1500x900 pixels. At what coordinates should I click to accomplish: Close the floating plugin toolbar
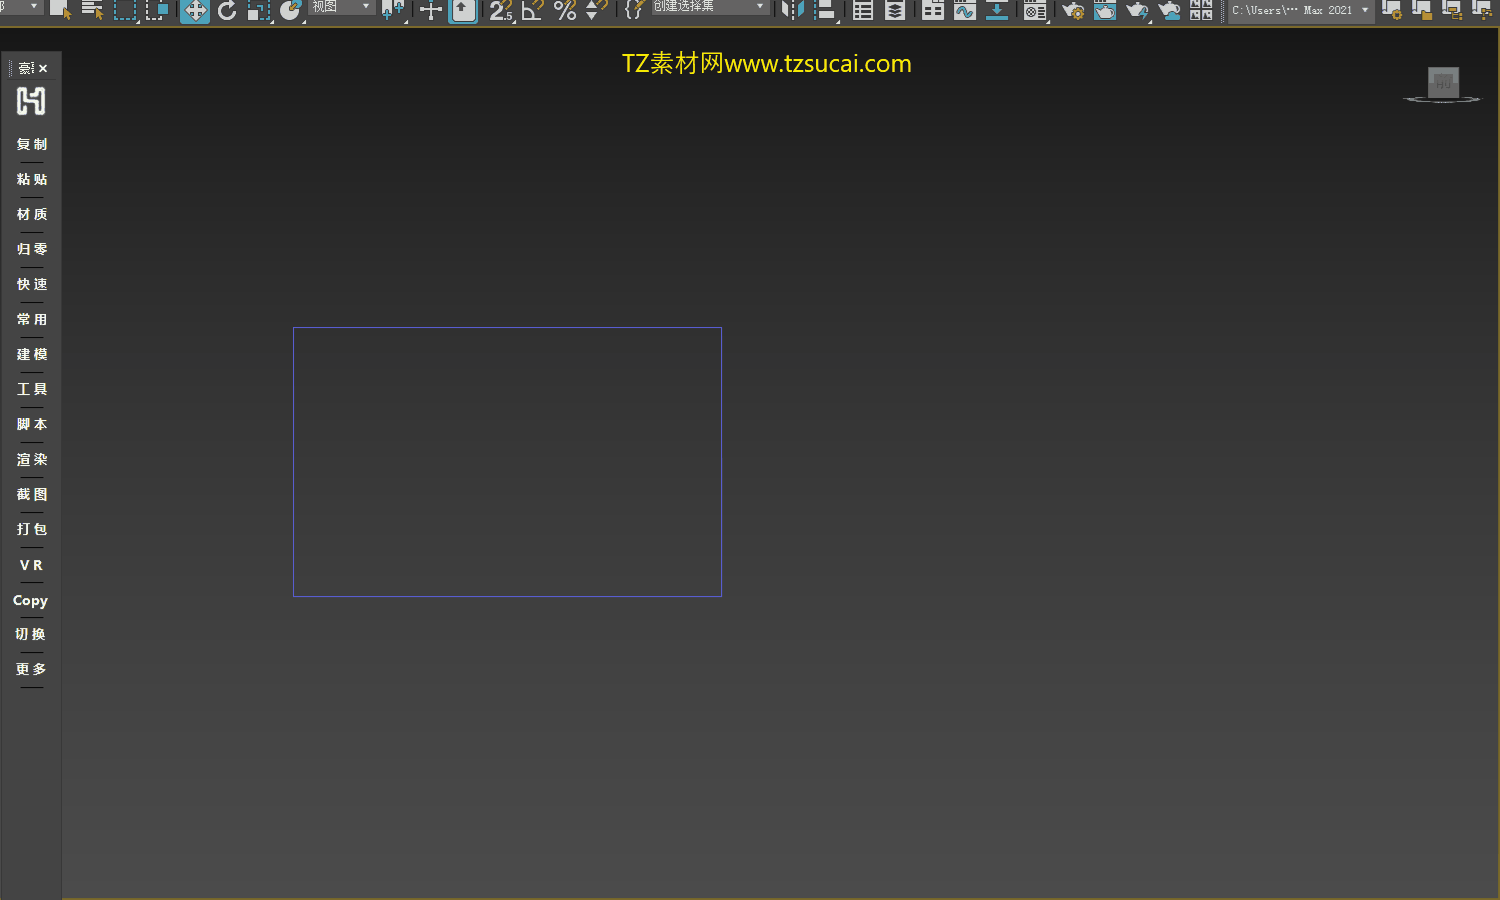[43, 68]
